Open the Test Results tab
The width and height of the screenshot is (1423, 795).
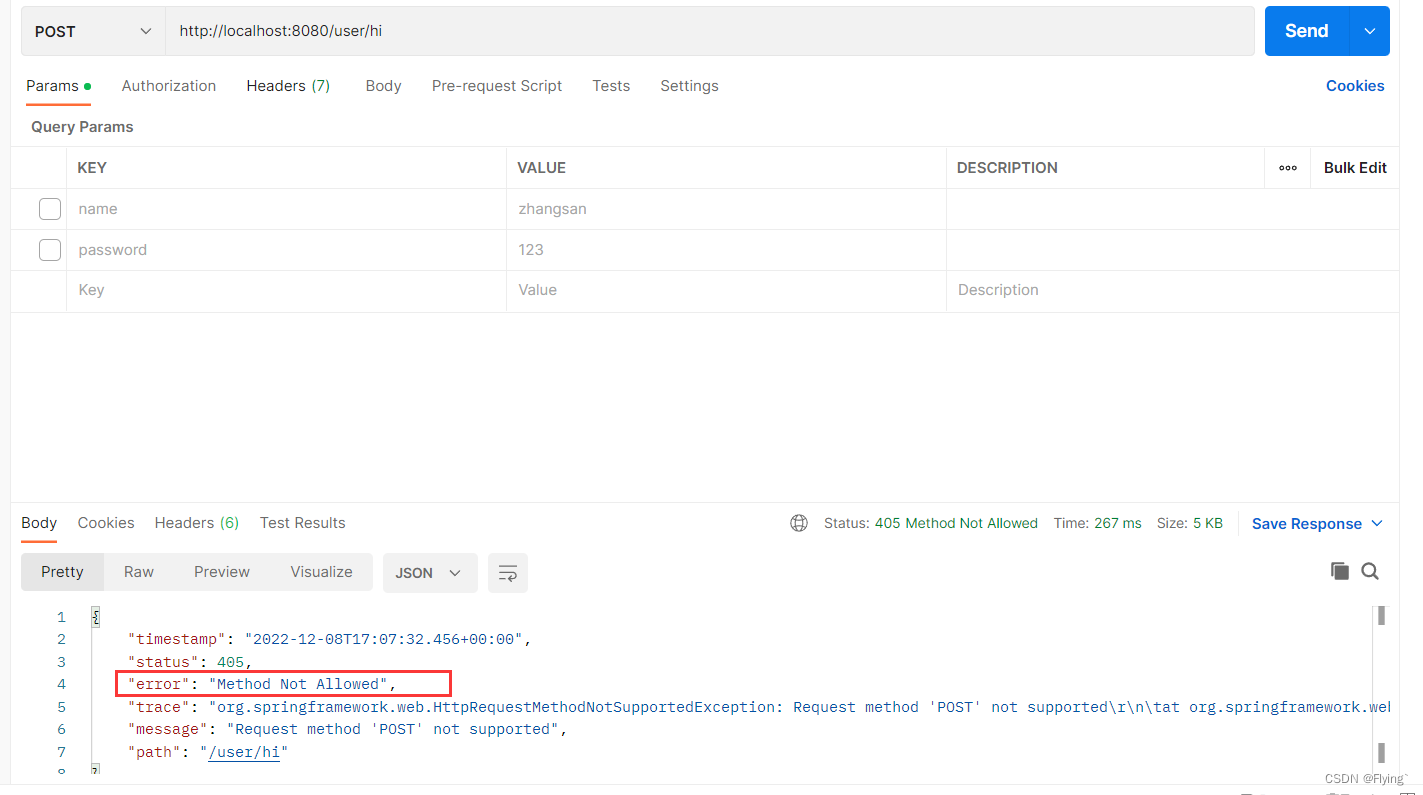[302, 523]
